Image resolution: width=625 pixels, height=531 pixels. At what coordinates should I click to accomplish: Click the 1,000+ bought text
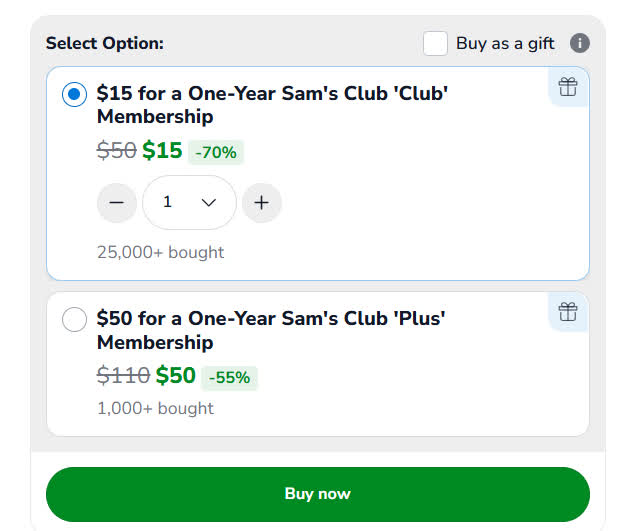[155, 408]
